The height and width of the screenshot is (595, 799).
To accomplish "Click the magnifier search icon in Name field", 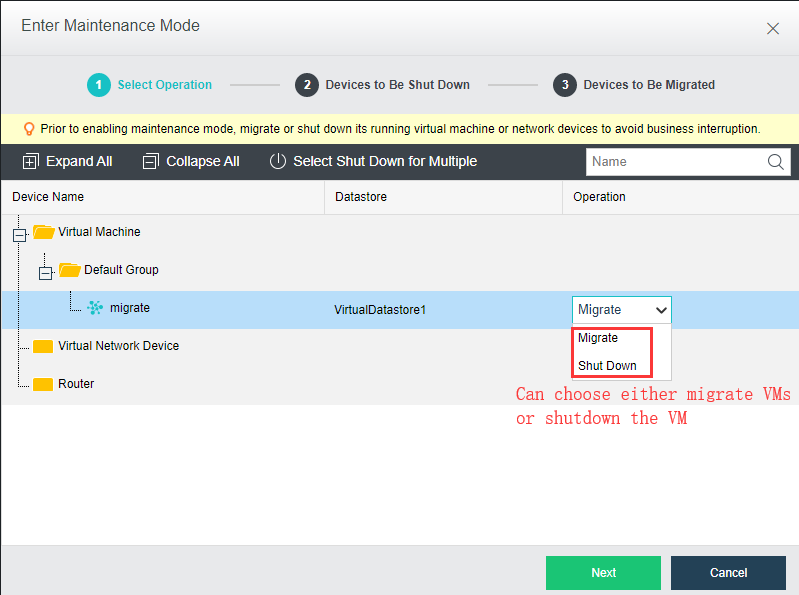I will pos(775,162).
